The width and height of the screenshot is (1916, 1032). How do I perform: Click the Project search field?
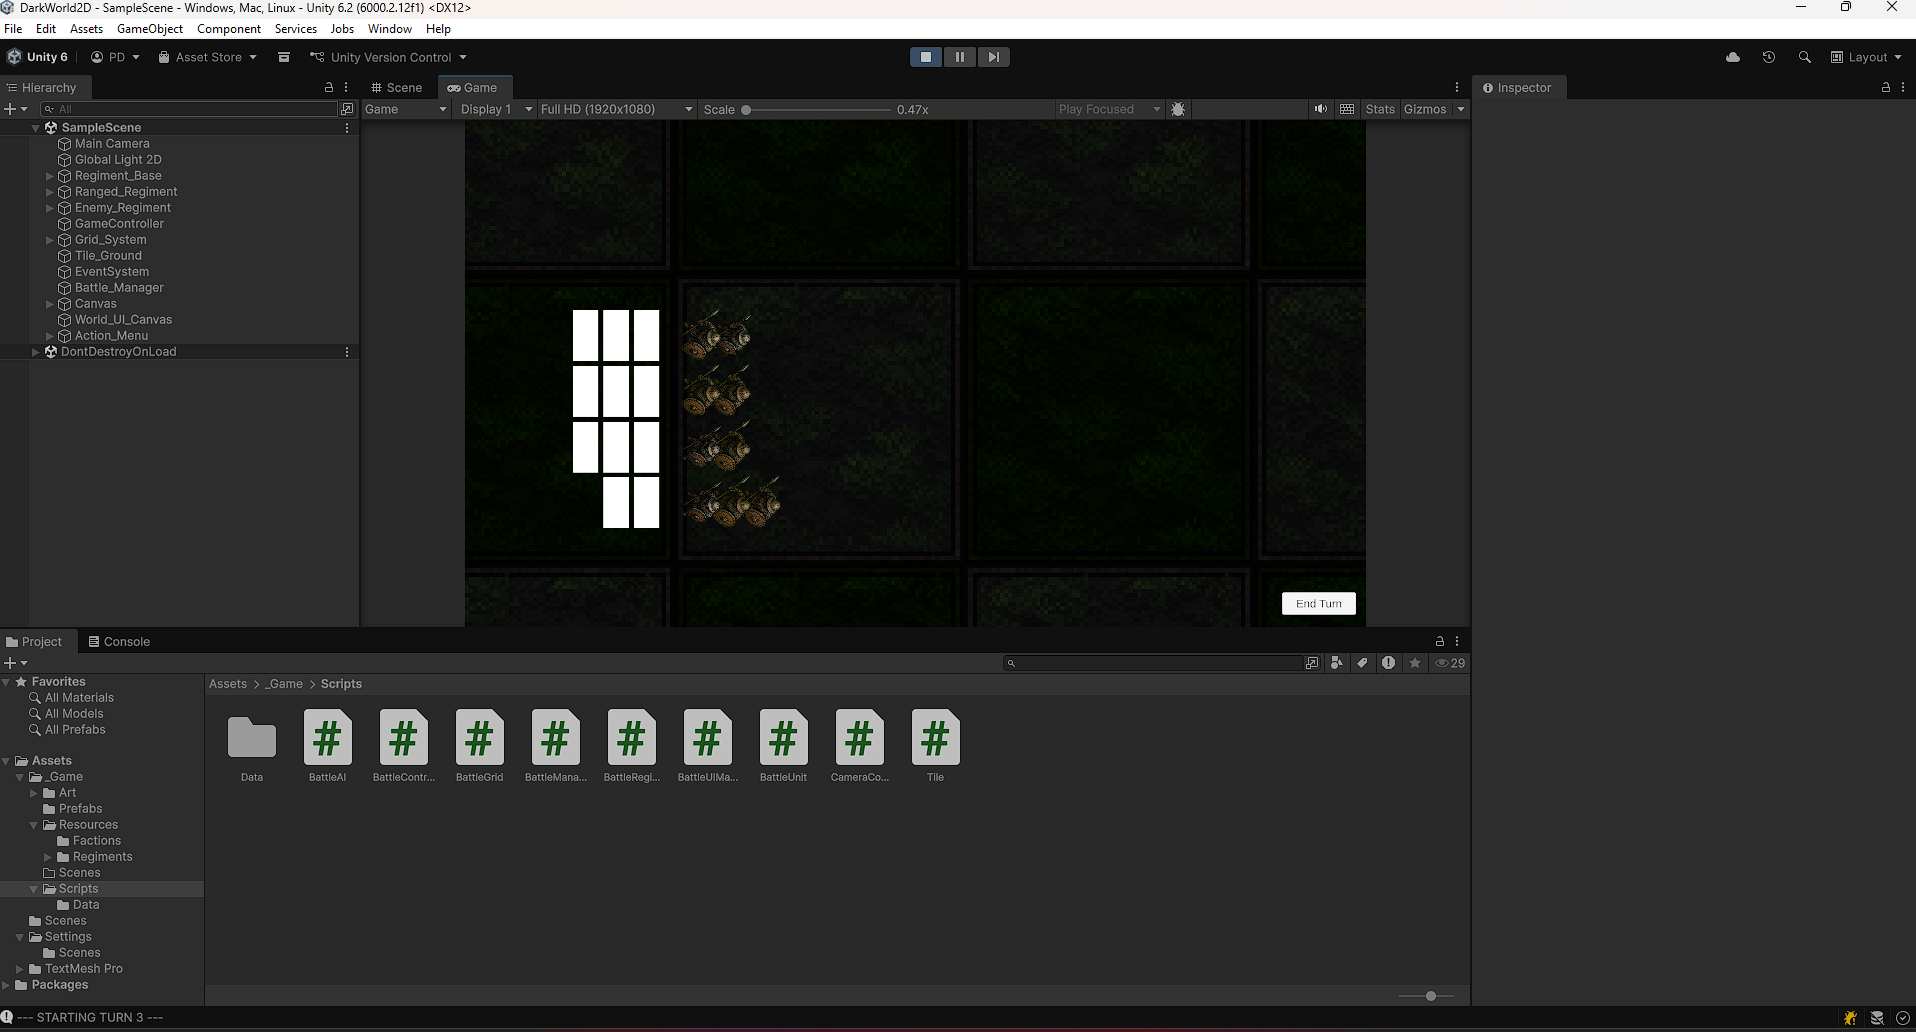1156,663
